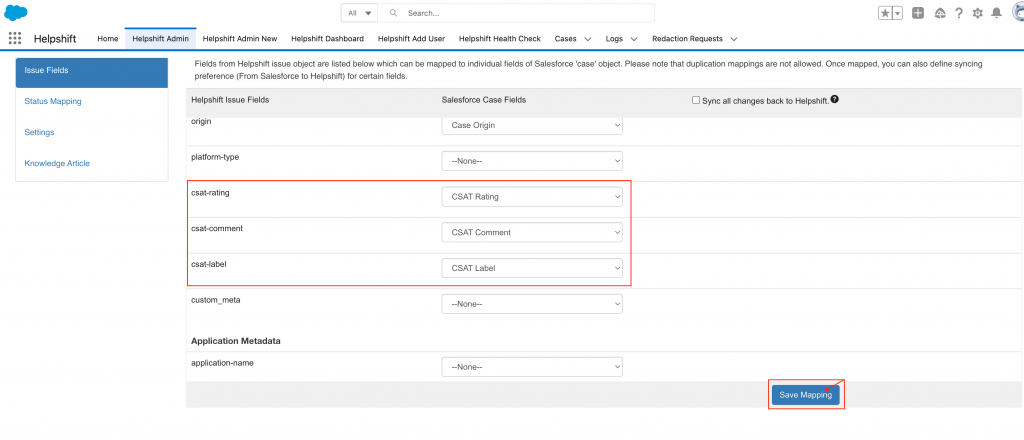Click the Favorites star icon
This screenshot has height=440, width=1024.
tap(884, 13)
